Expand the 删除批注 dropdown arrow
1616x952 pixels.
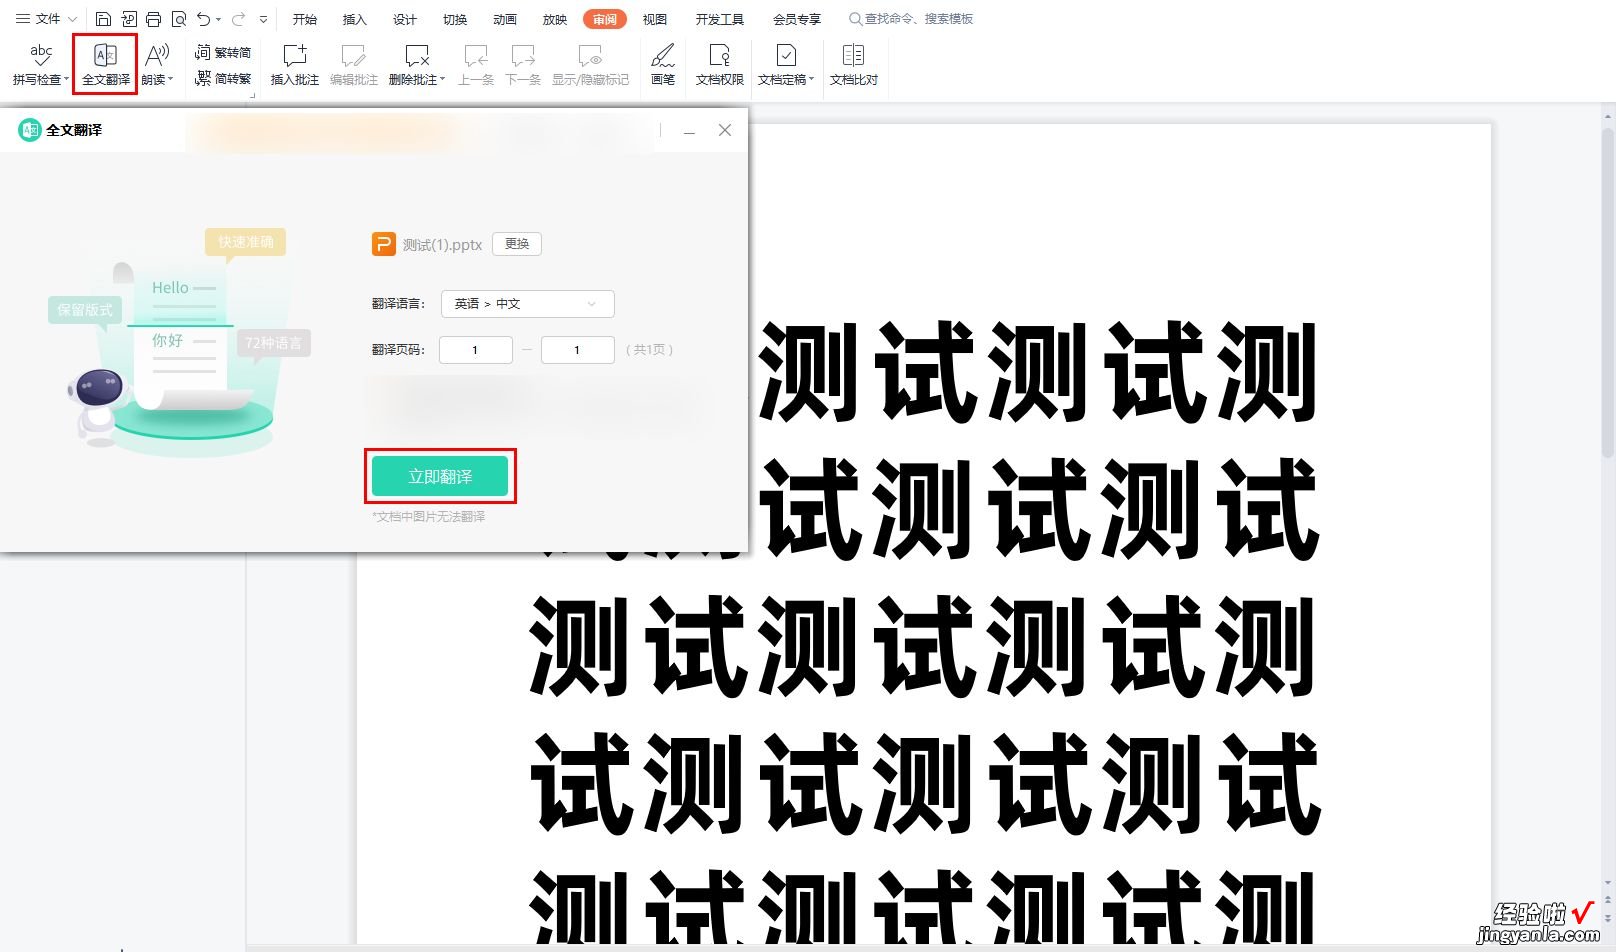(x=443, y=80)
